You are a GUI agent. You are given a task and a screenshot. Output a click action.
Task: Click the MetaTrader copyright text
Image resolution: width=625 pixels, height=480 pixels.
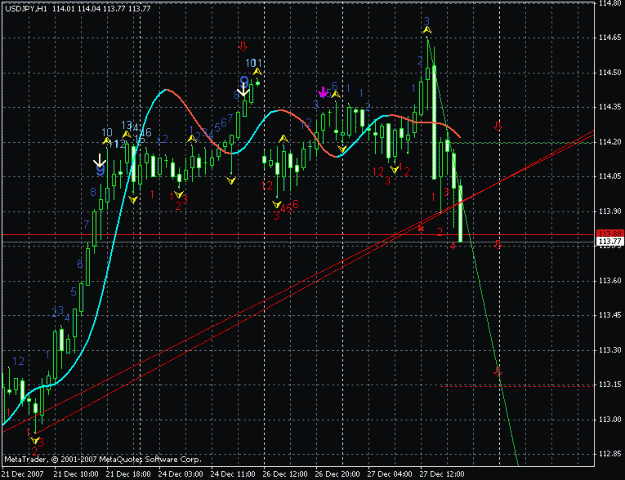(103, 460)
